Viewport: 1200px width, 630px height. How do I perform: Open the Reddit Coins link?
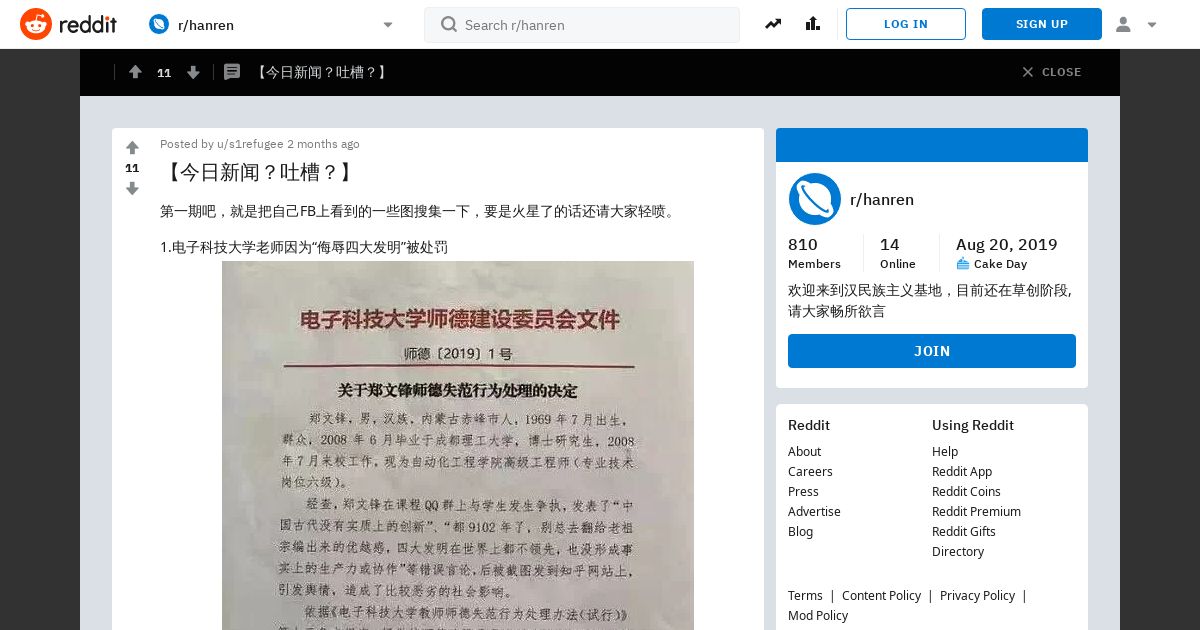pos(966,491)
